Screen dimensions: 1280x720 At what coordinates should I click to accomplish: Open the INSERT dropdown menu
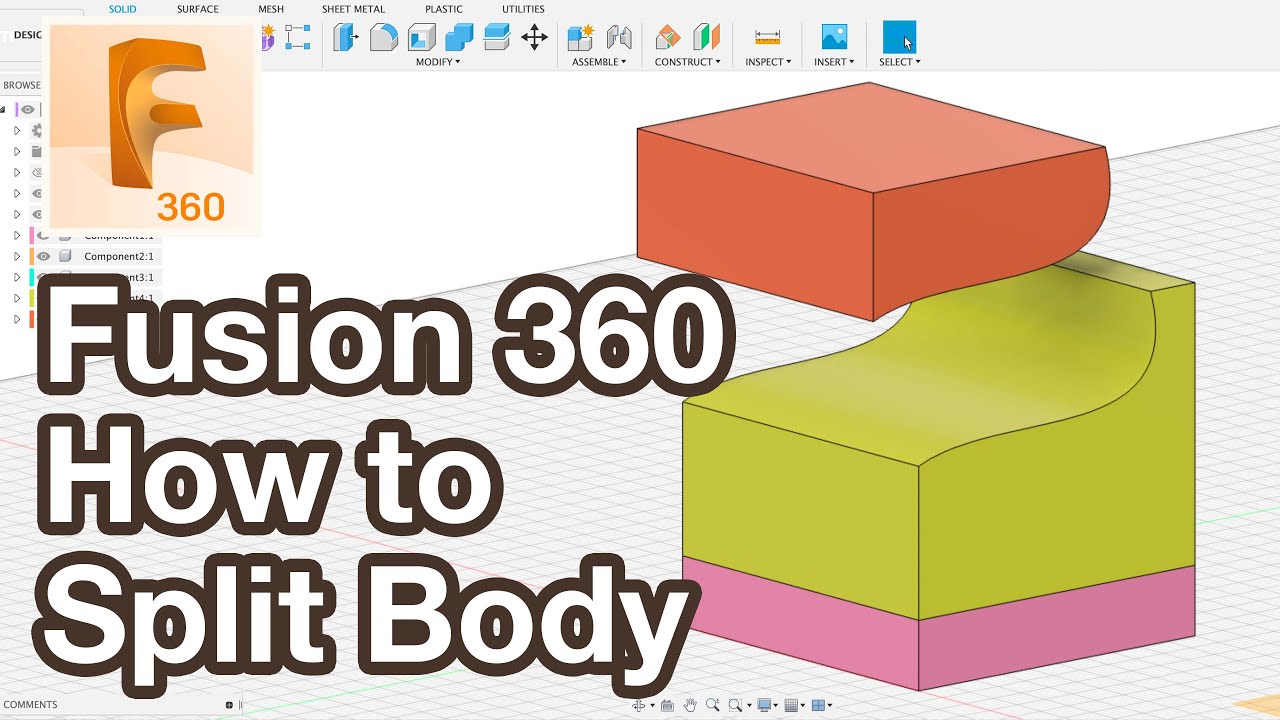point(834,62)
